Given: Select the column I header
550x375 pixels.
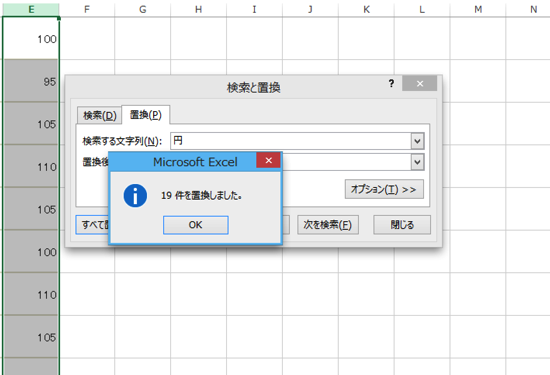Looking at the screenshot, I should click(x=254, y=9).
